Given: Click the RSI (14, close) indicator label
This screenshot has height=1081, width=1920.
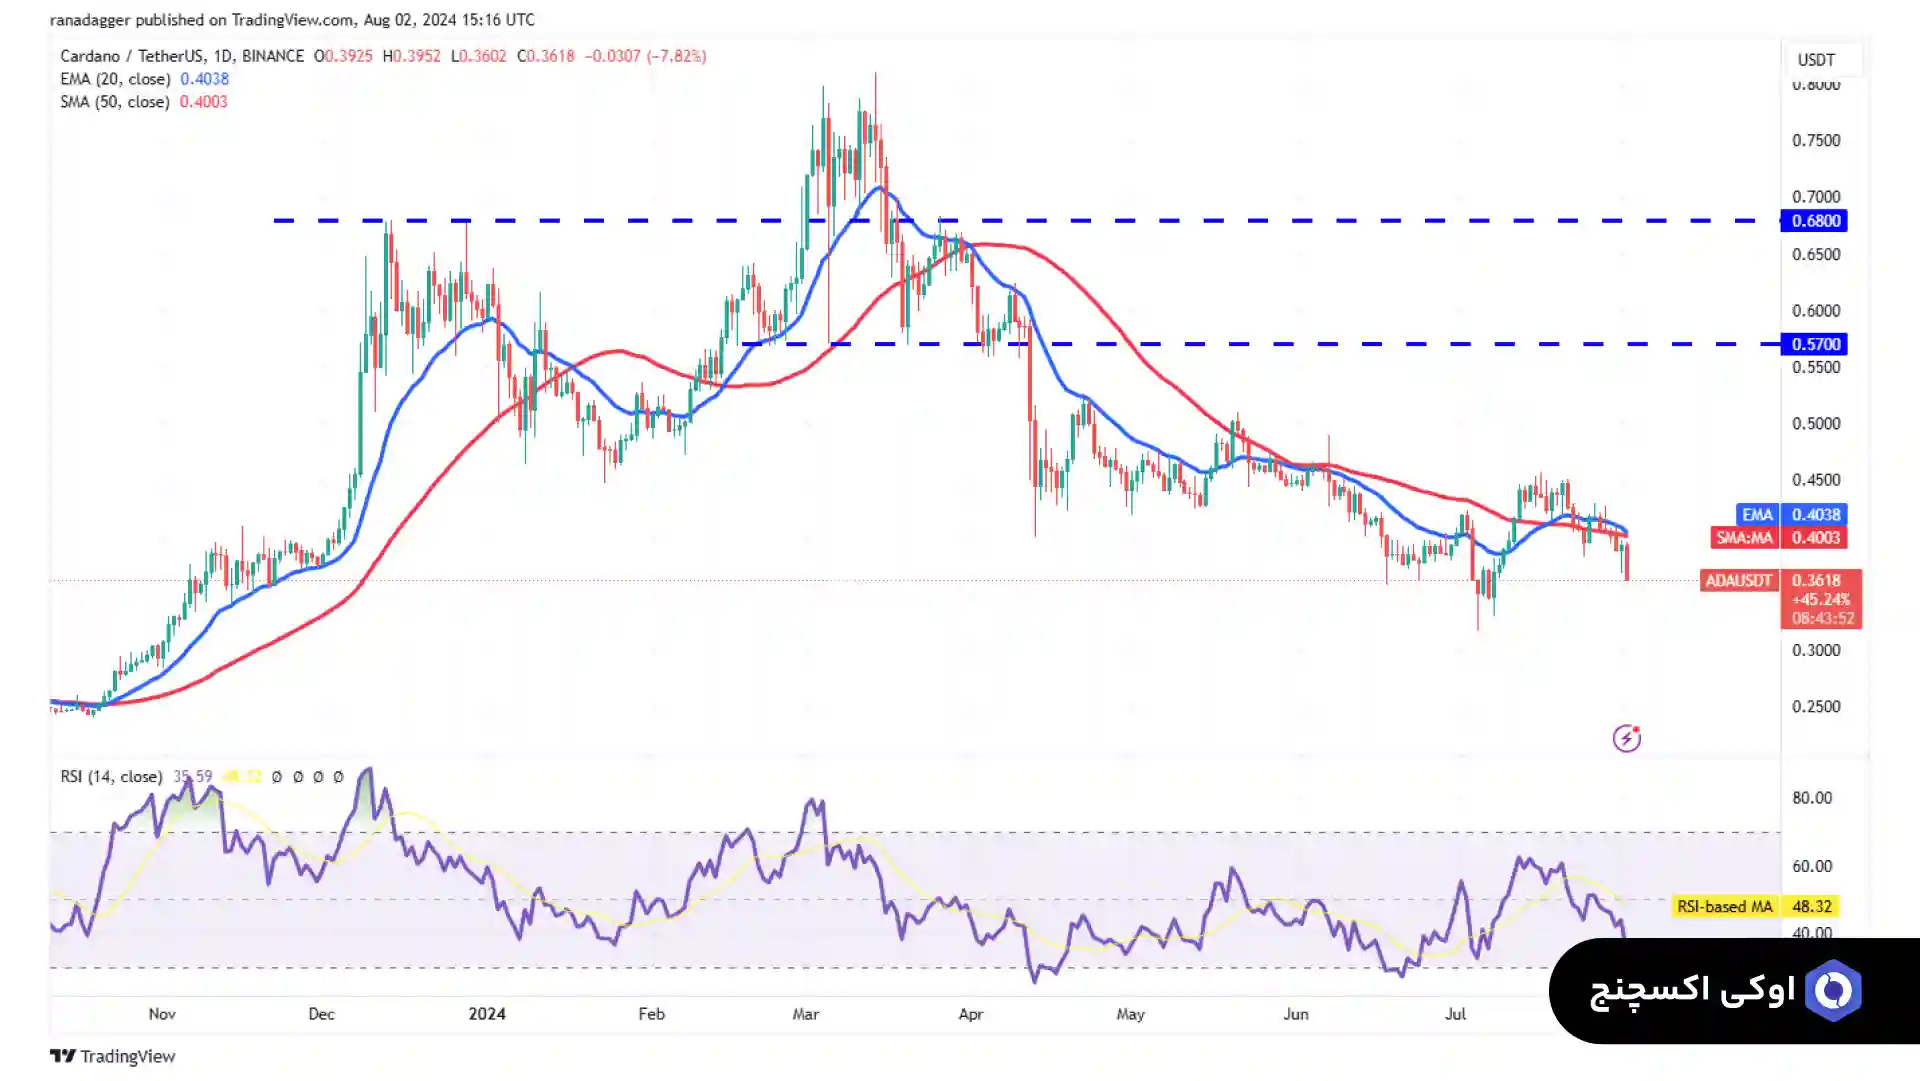Looking at the screenshot, I should pyautogui.click(x=111, y=776).
